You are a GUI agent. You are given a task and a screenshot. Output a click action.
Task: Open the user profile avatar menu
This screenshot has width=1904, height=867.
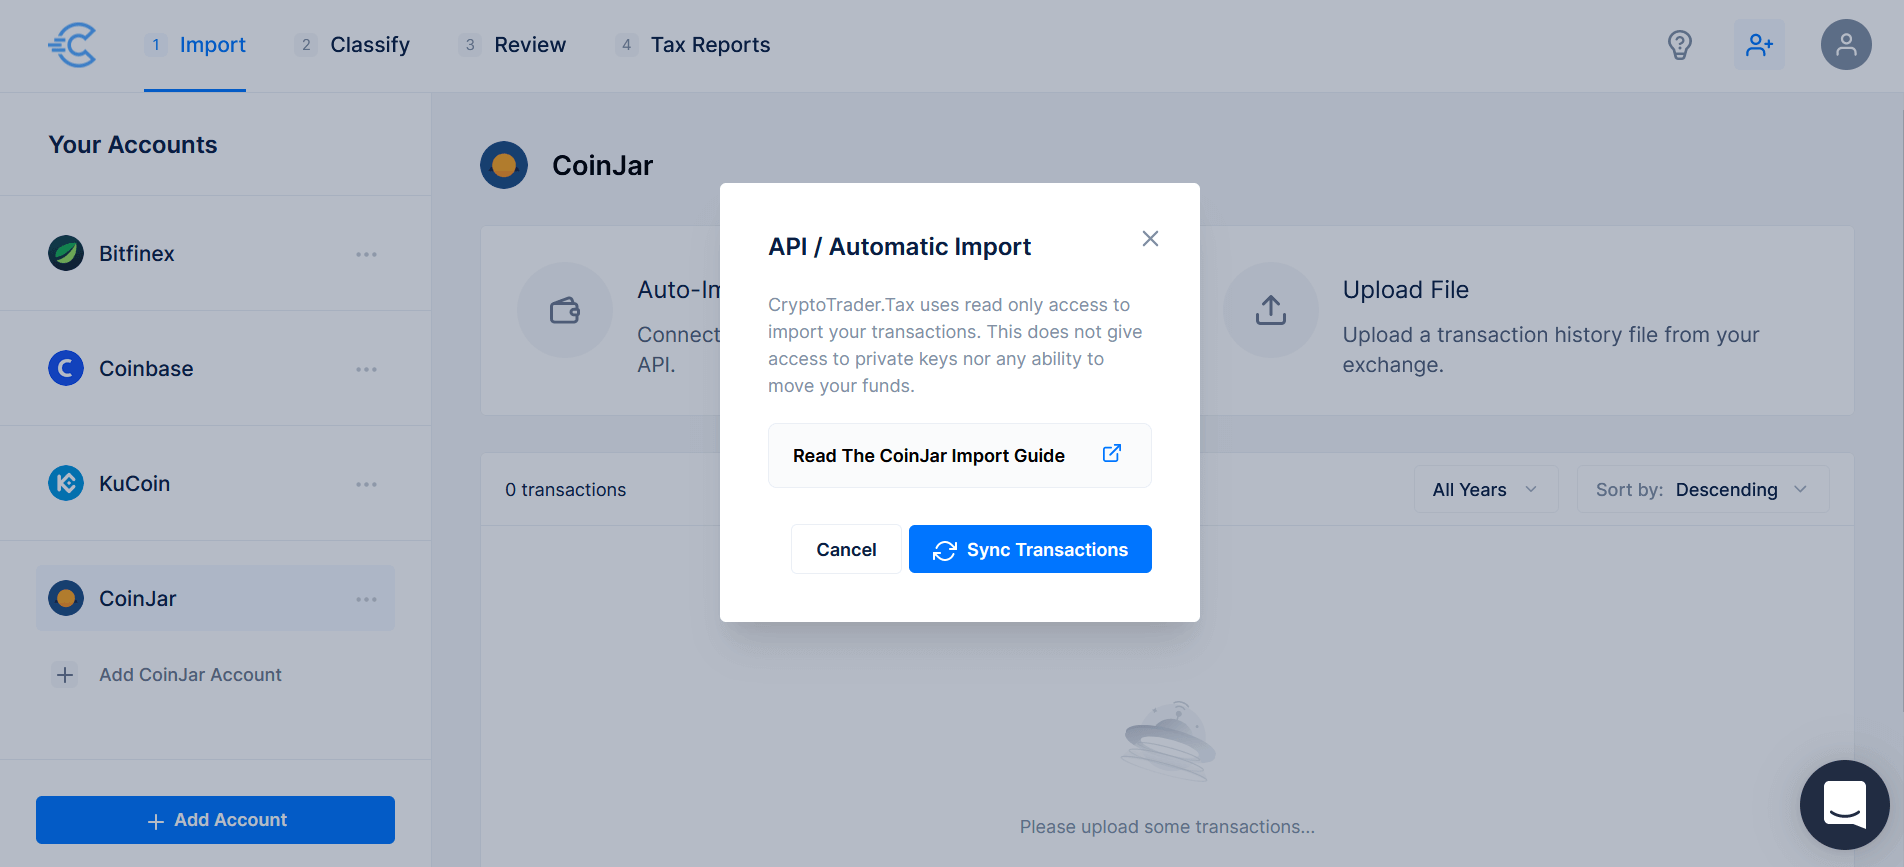[1846, 45]
